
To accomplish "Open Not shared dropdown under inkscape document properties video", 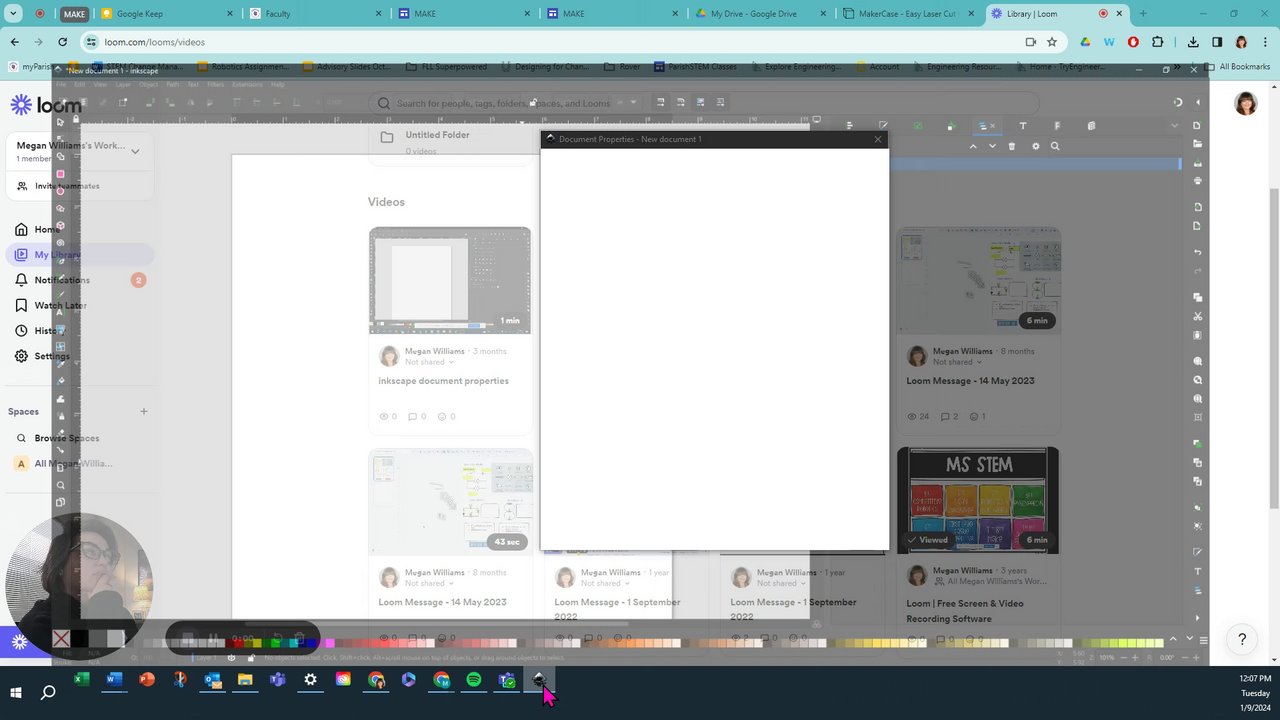I will click(x=428, y=362).
